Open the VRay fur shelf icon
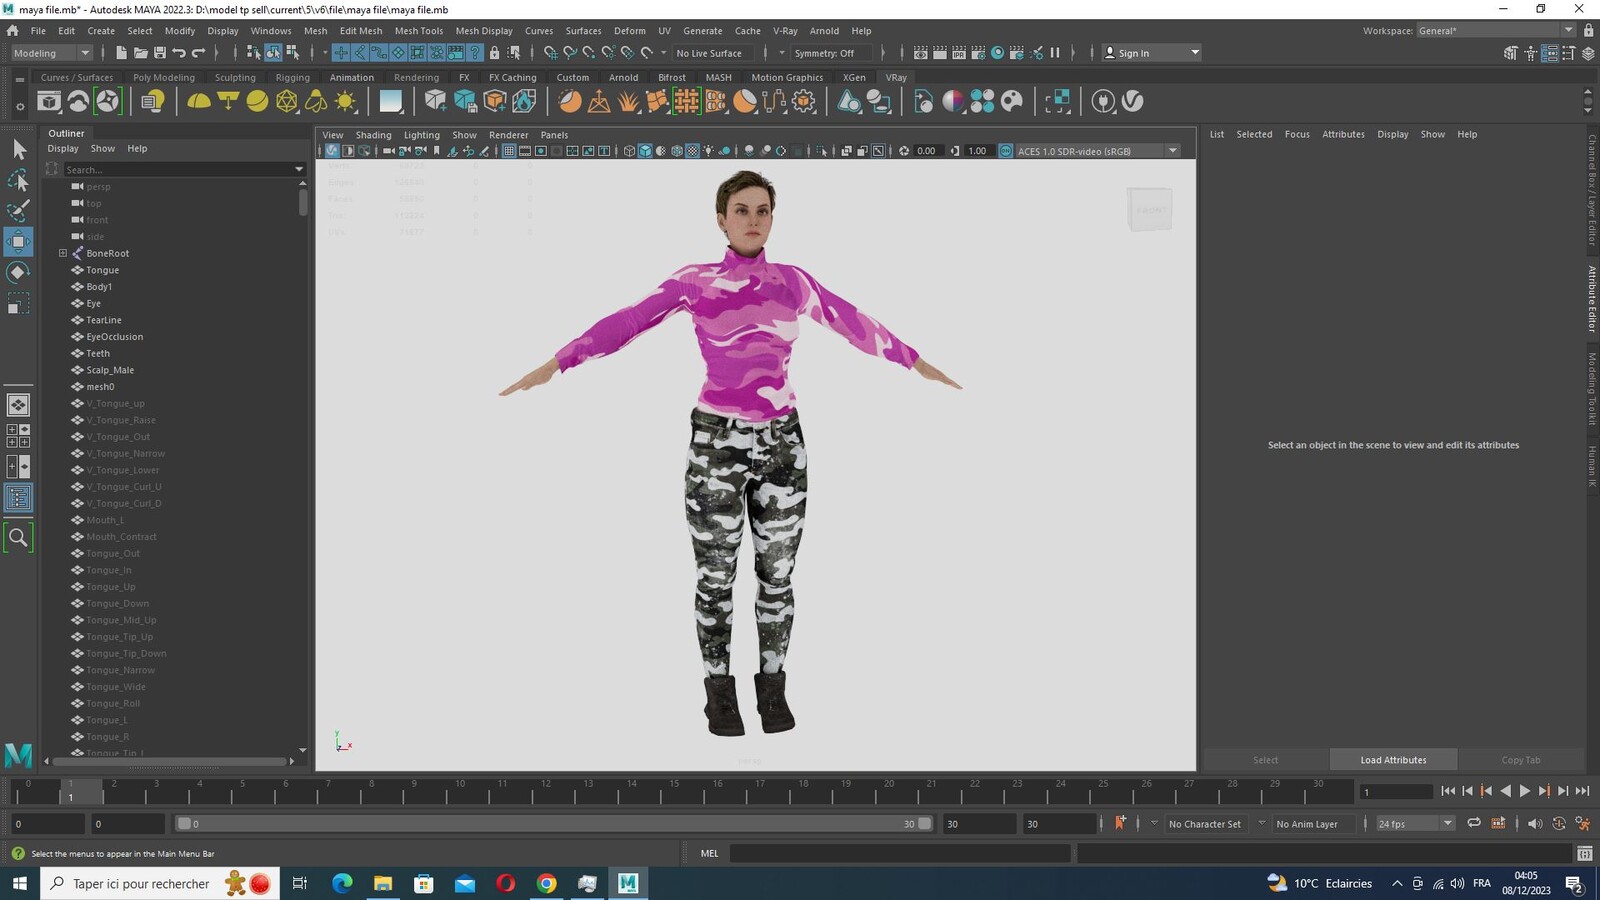 pyautogui.click(x=628, y=101)
